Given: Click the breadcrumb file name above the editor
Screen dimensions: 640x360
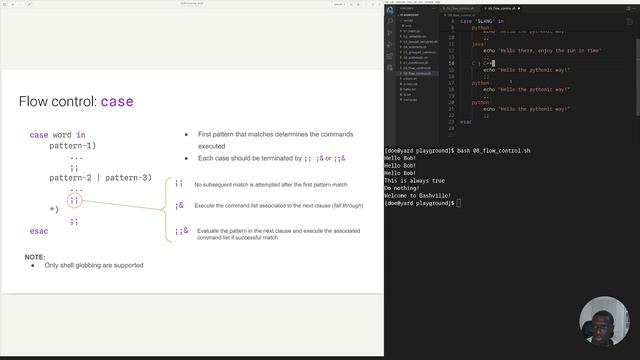Looking at the screenshot, I should [x=462, y=15].
